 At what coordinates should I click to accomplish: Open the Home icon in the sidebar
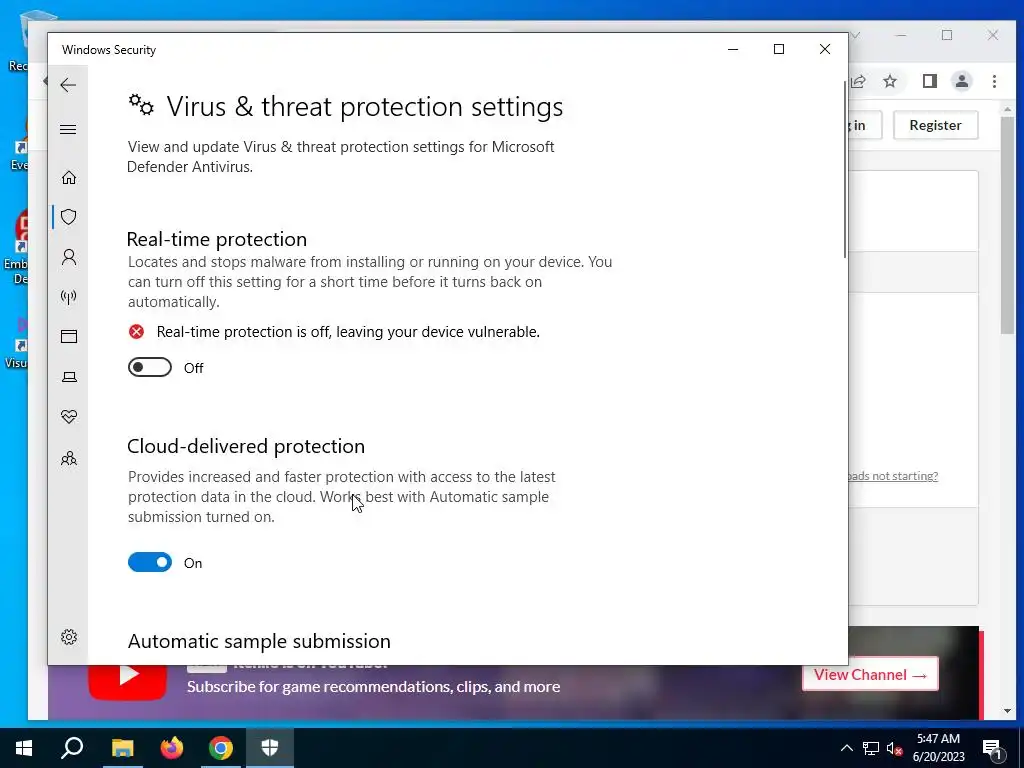(69, 178)
